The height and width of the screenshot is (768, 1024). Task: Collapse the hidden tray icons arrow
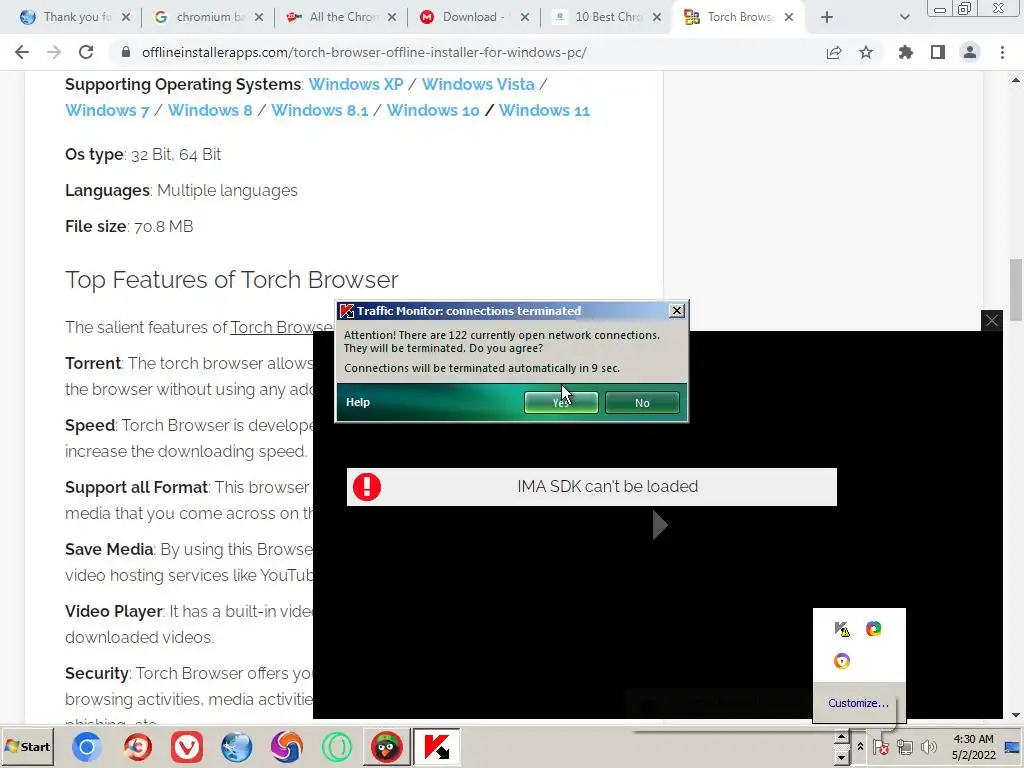(x=860, y=746)
